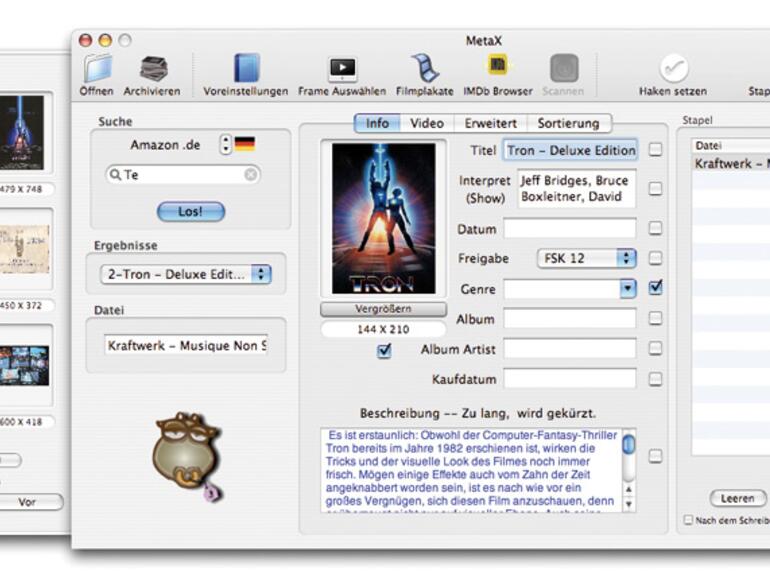Click the Leeren button
The image size is (770, 578).
738,498
